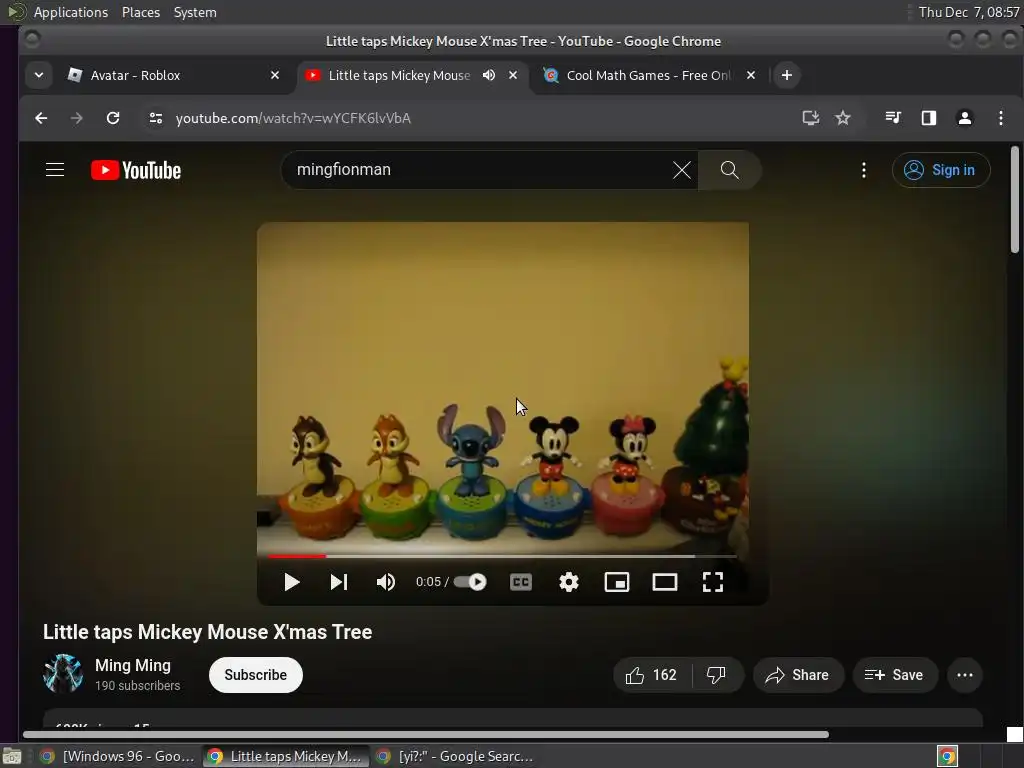This screenshot has height=768, width=1024.
Task: Reload the YouTube page
Action: pyautogui.click(x=113, y=118)
